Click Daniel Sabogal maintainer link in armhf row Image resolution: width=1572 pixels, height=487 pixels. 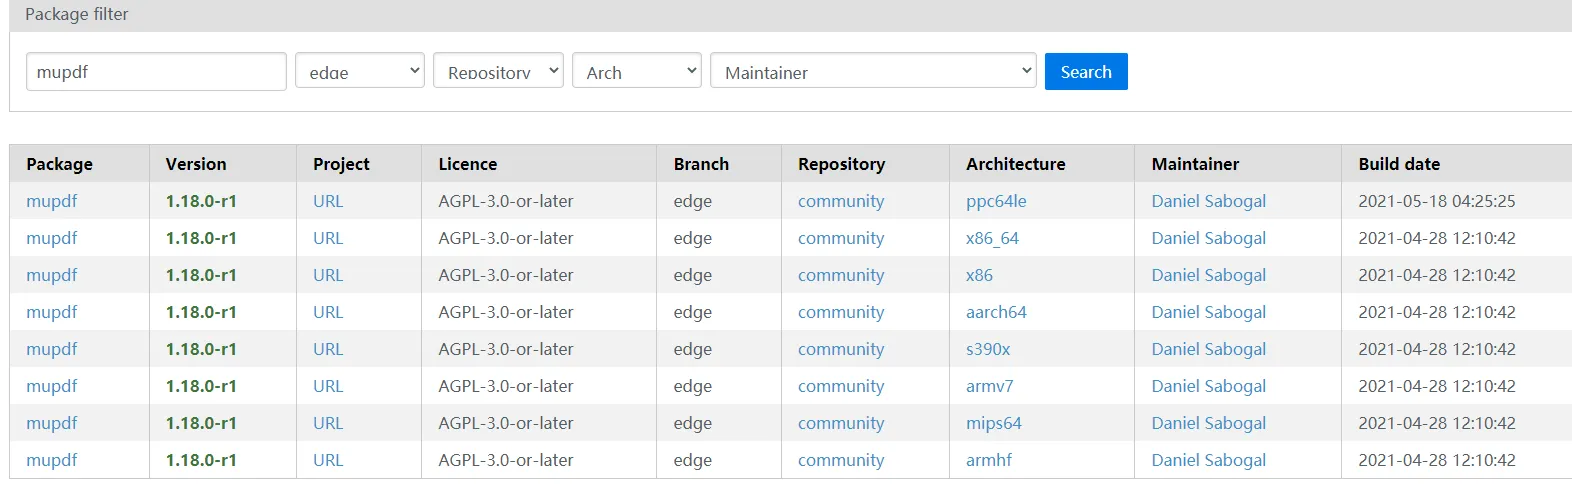pyautogui.click(x=1208, y=460)
